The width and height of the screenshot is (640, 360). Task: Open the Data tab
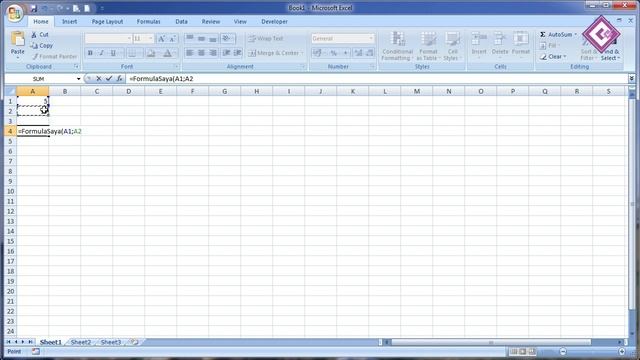click(x=182, y=22)
